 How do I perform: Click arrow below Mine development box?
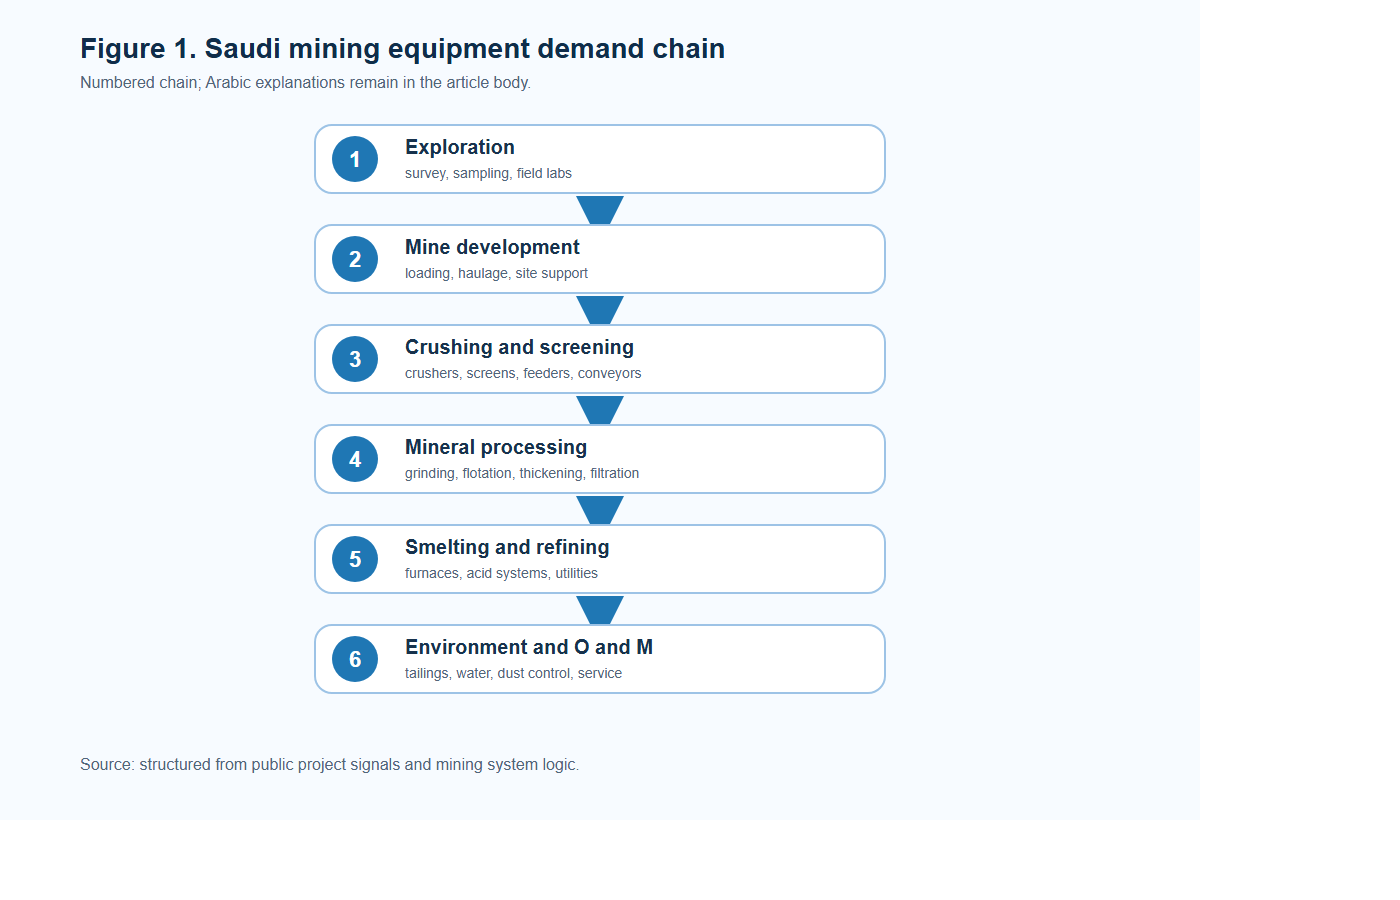pyautogui.click(x=600, y=309)
